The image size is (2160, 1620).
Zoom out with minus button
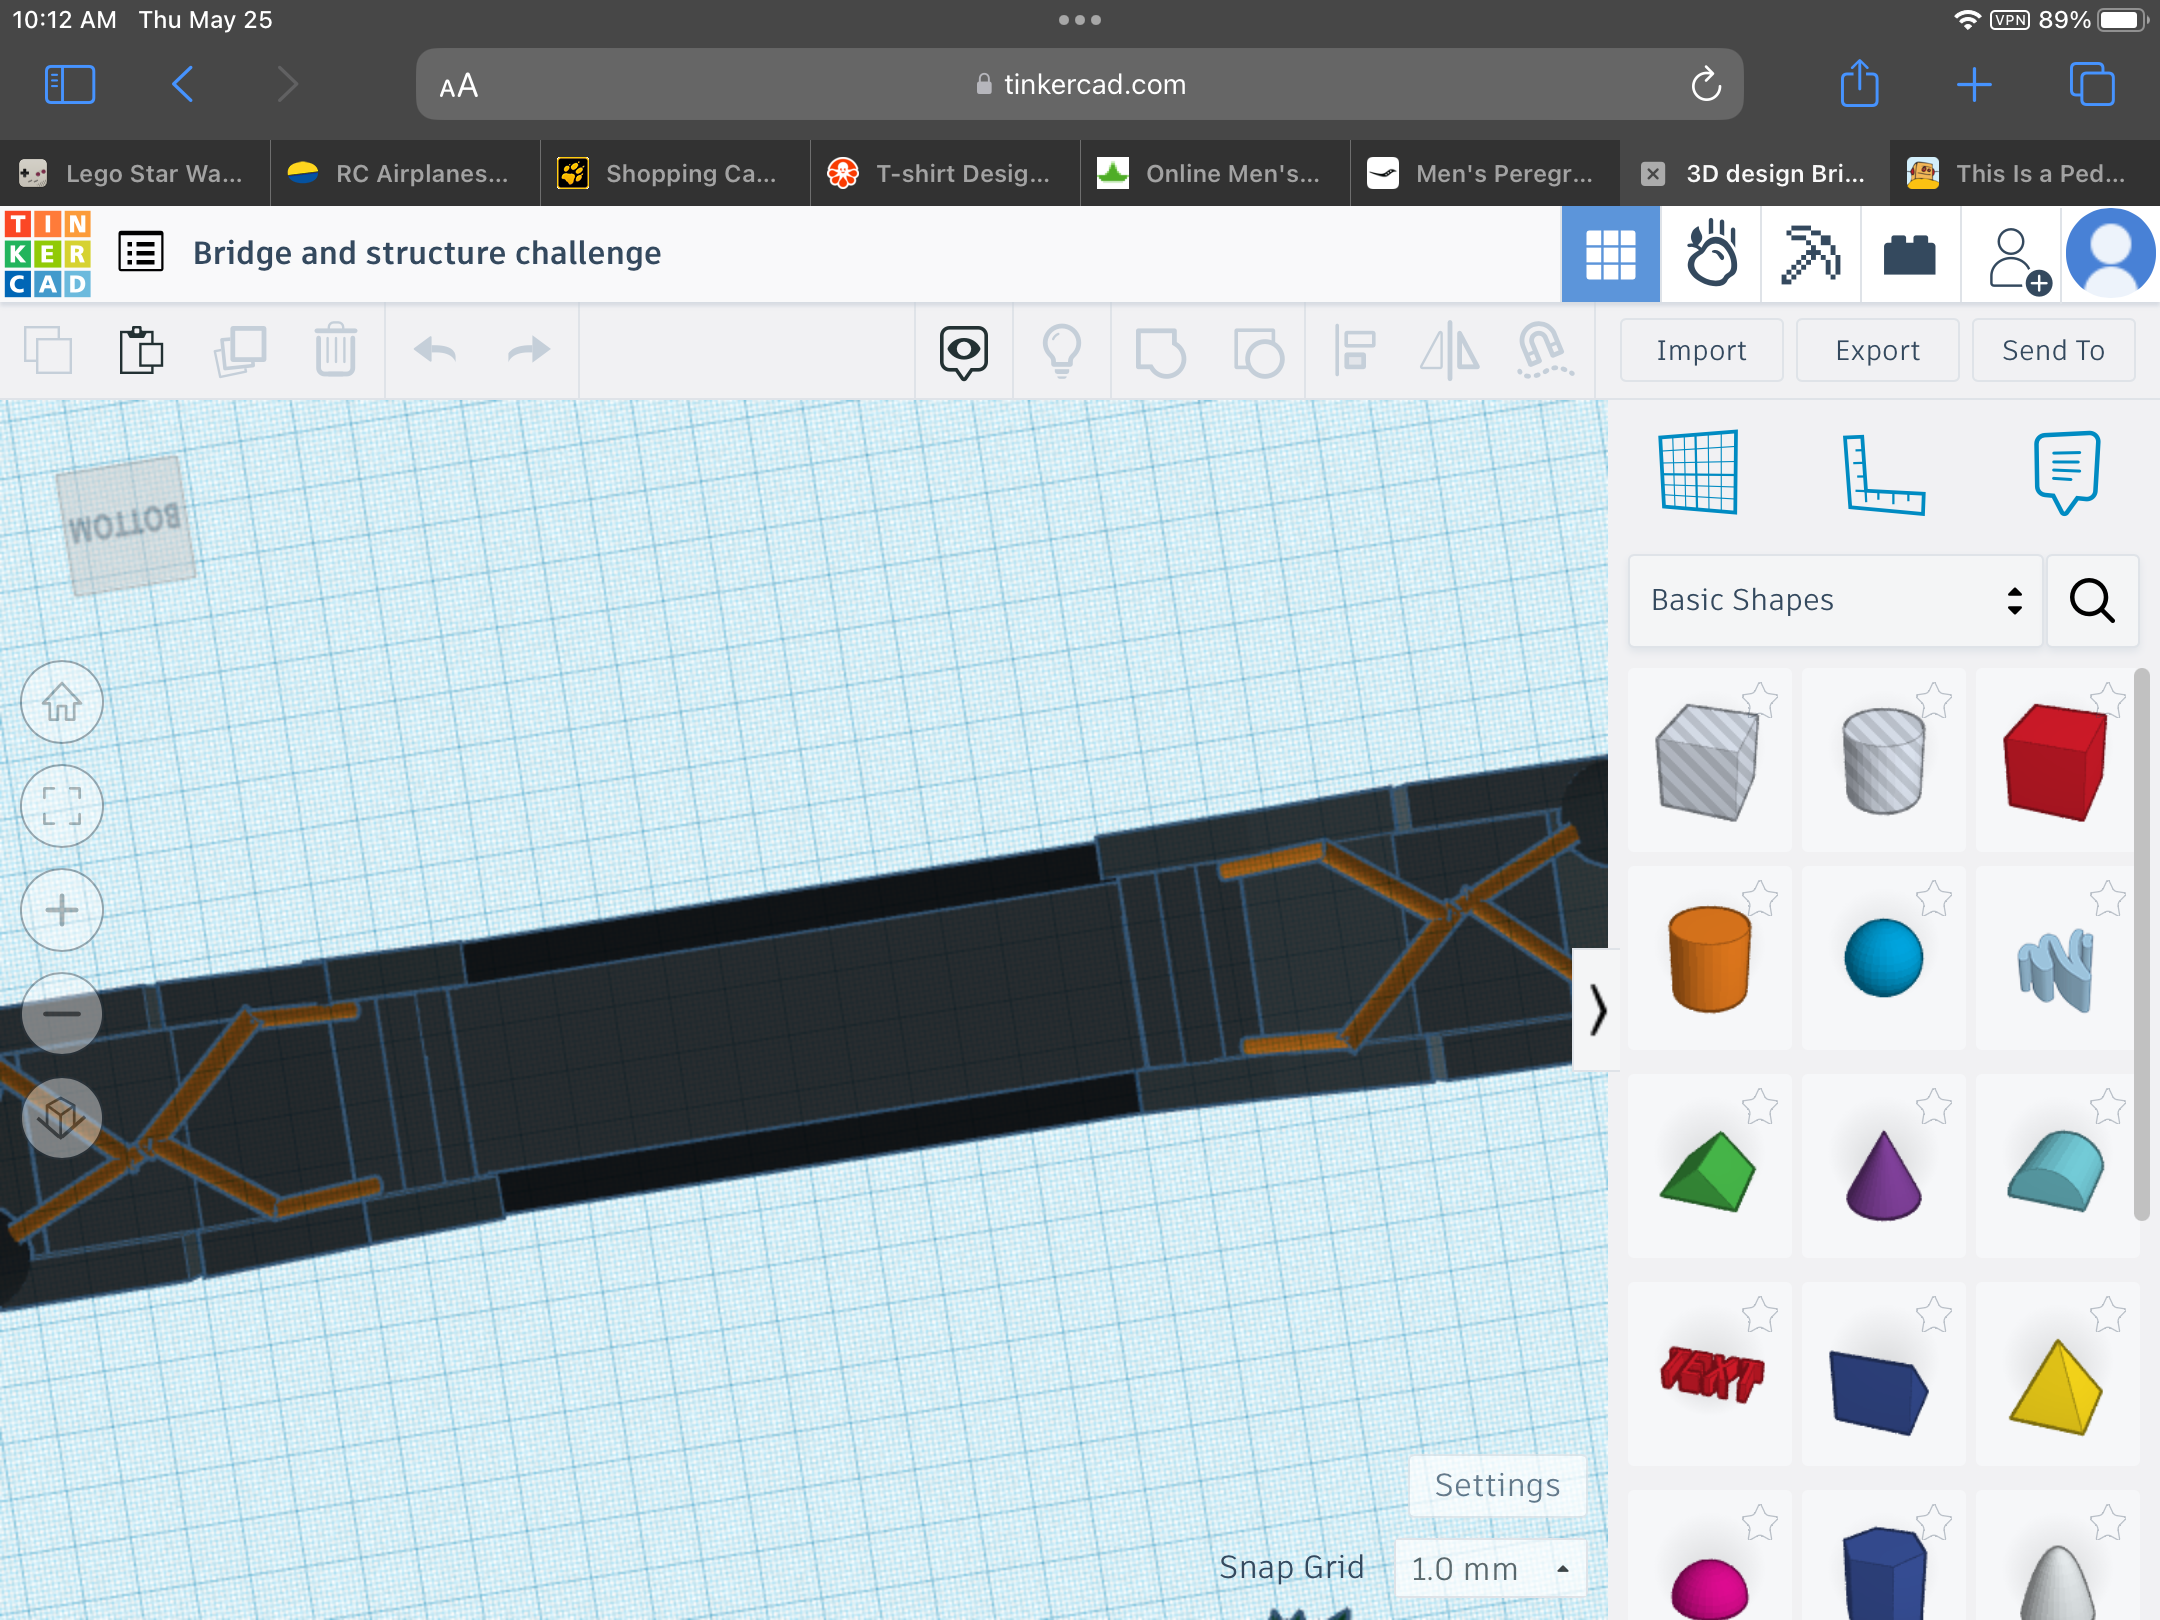tap(62, 1013)
